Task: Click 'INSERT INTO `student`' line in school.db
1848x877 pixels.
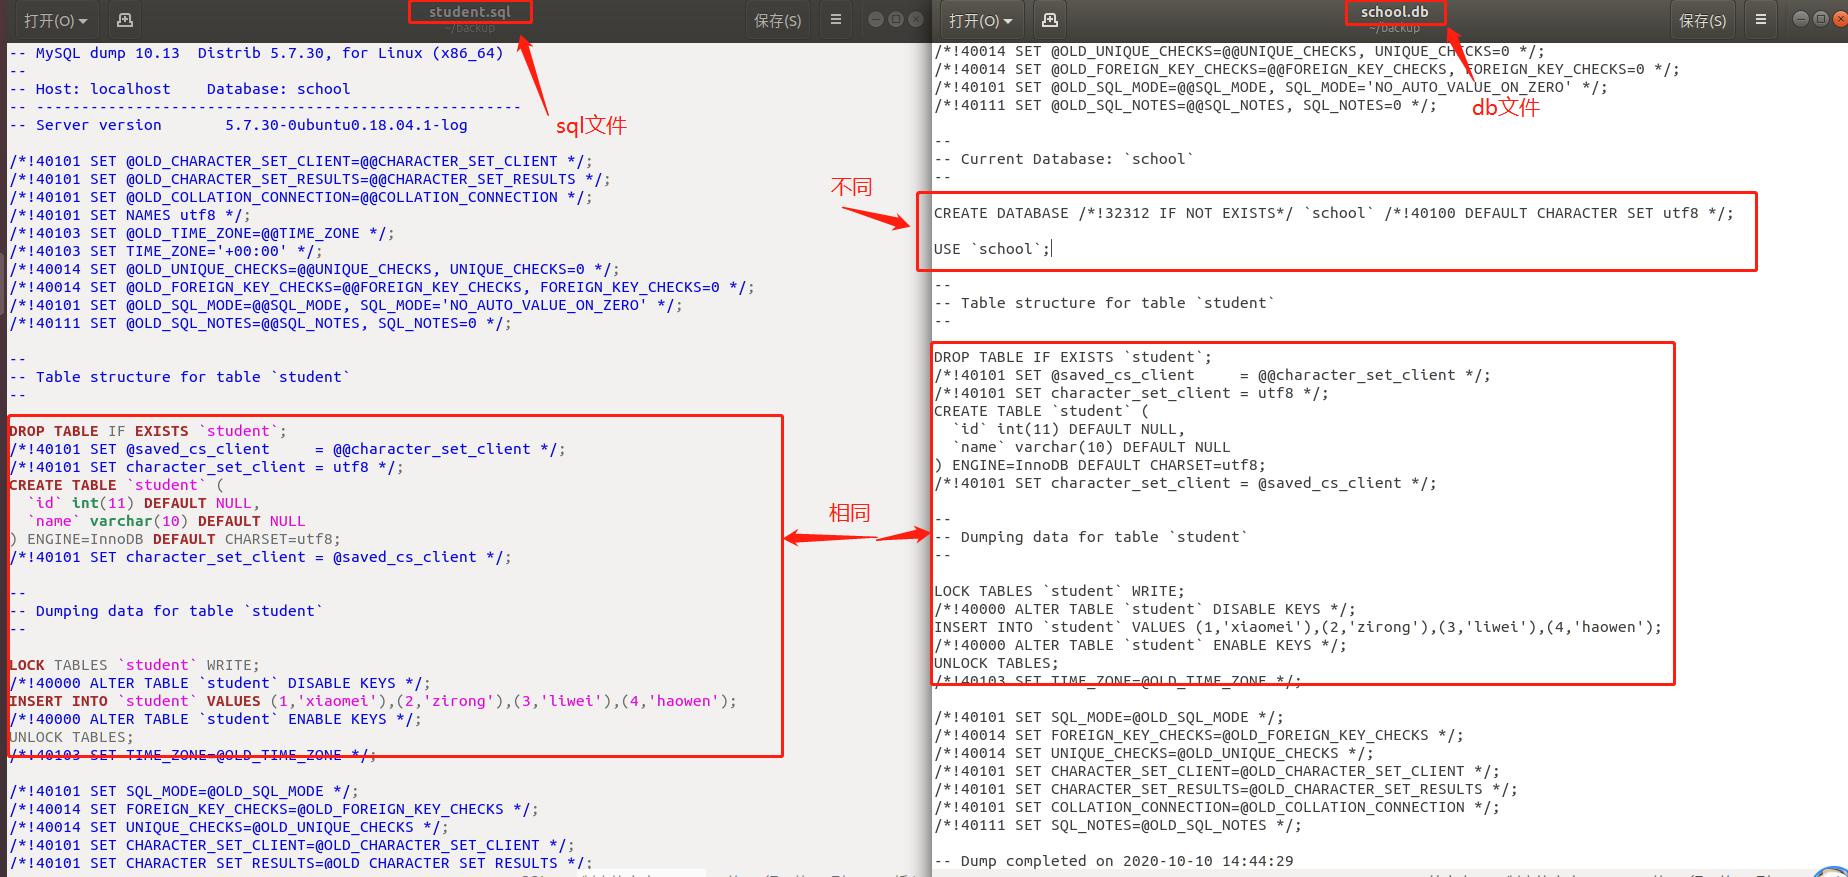Action: tap(1298, 627)
